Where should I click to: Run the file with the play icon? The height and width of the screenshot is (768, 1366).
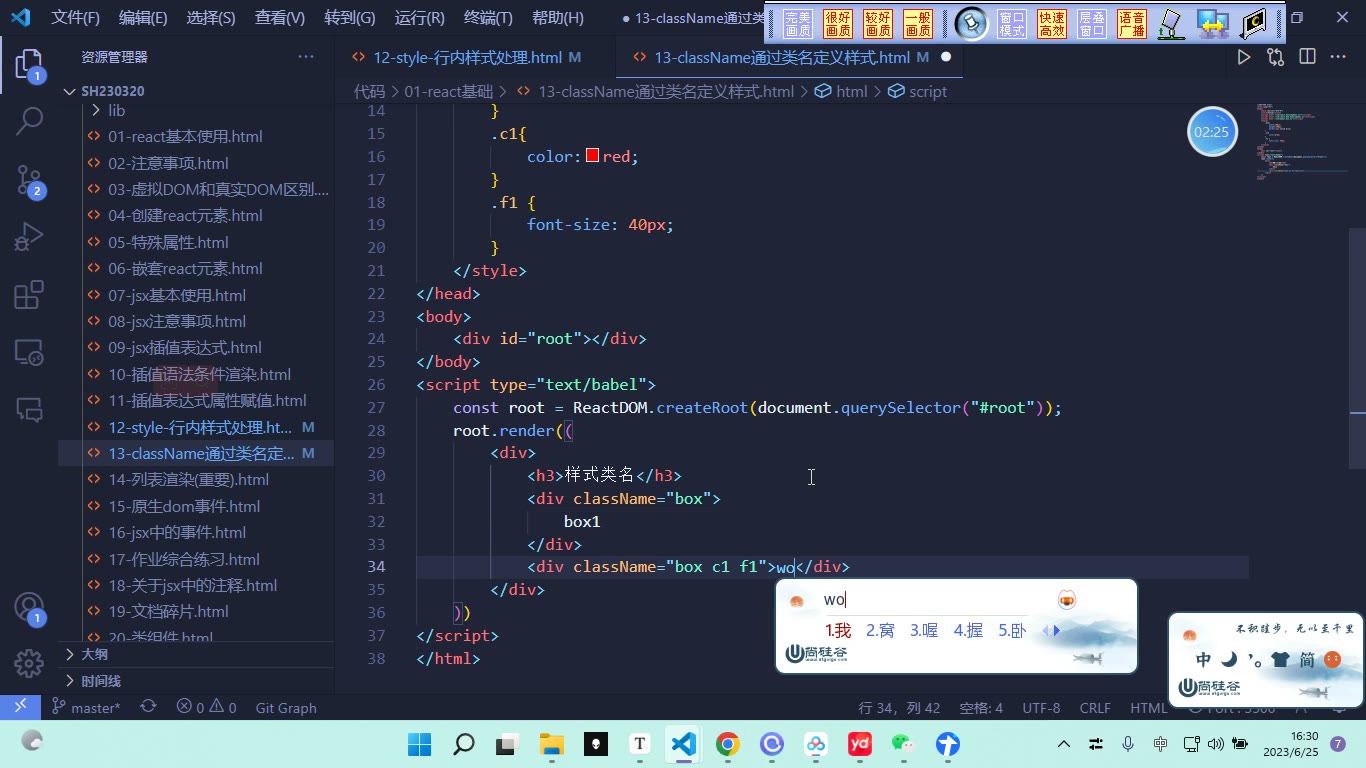(x=1244, y=57)
